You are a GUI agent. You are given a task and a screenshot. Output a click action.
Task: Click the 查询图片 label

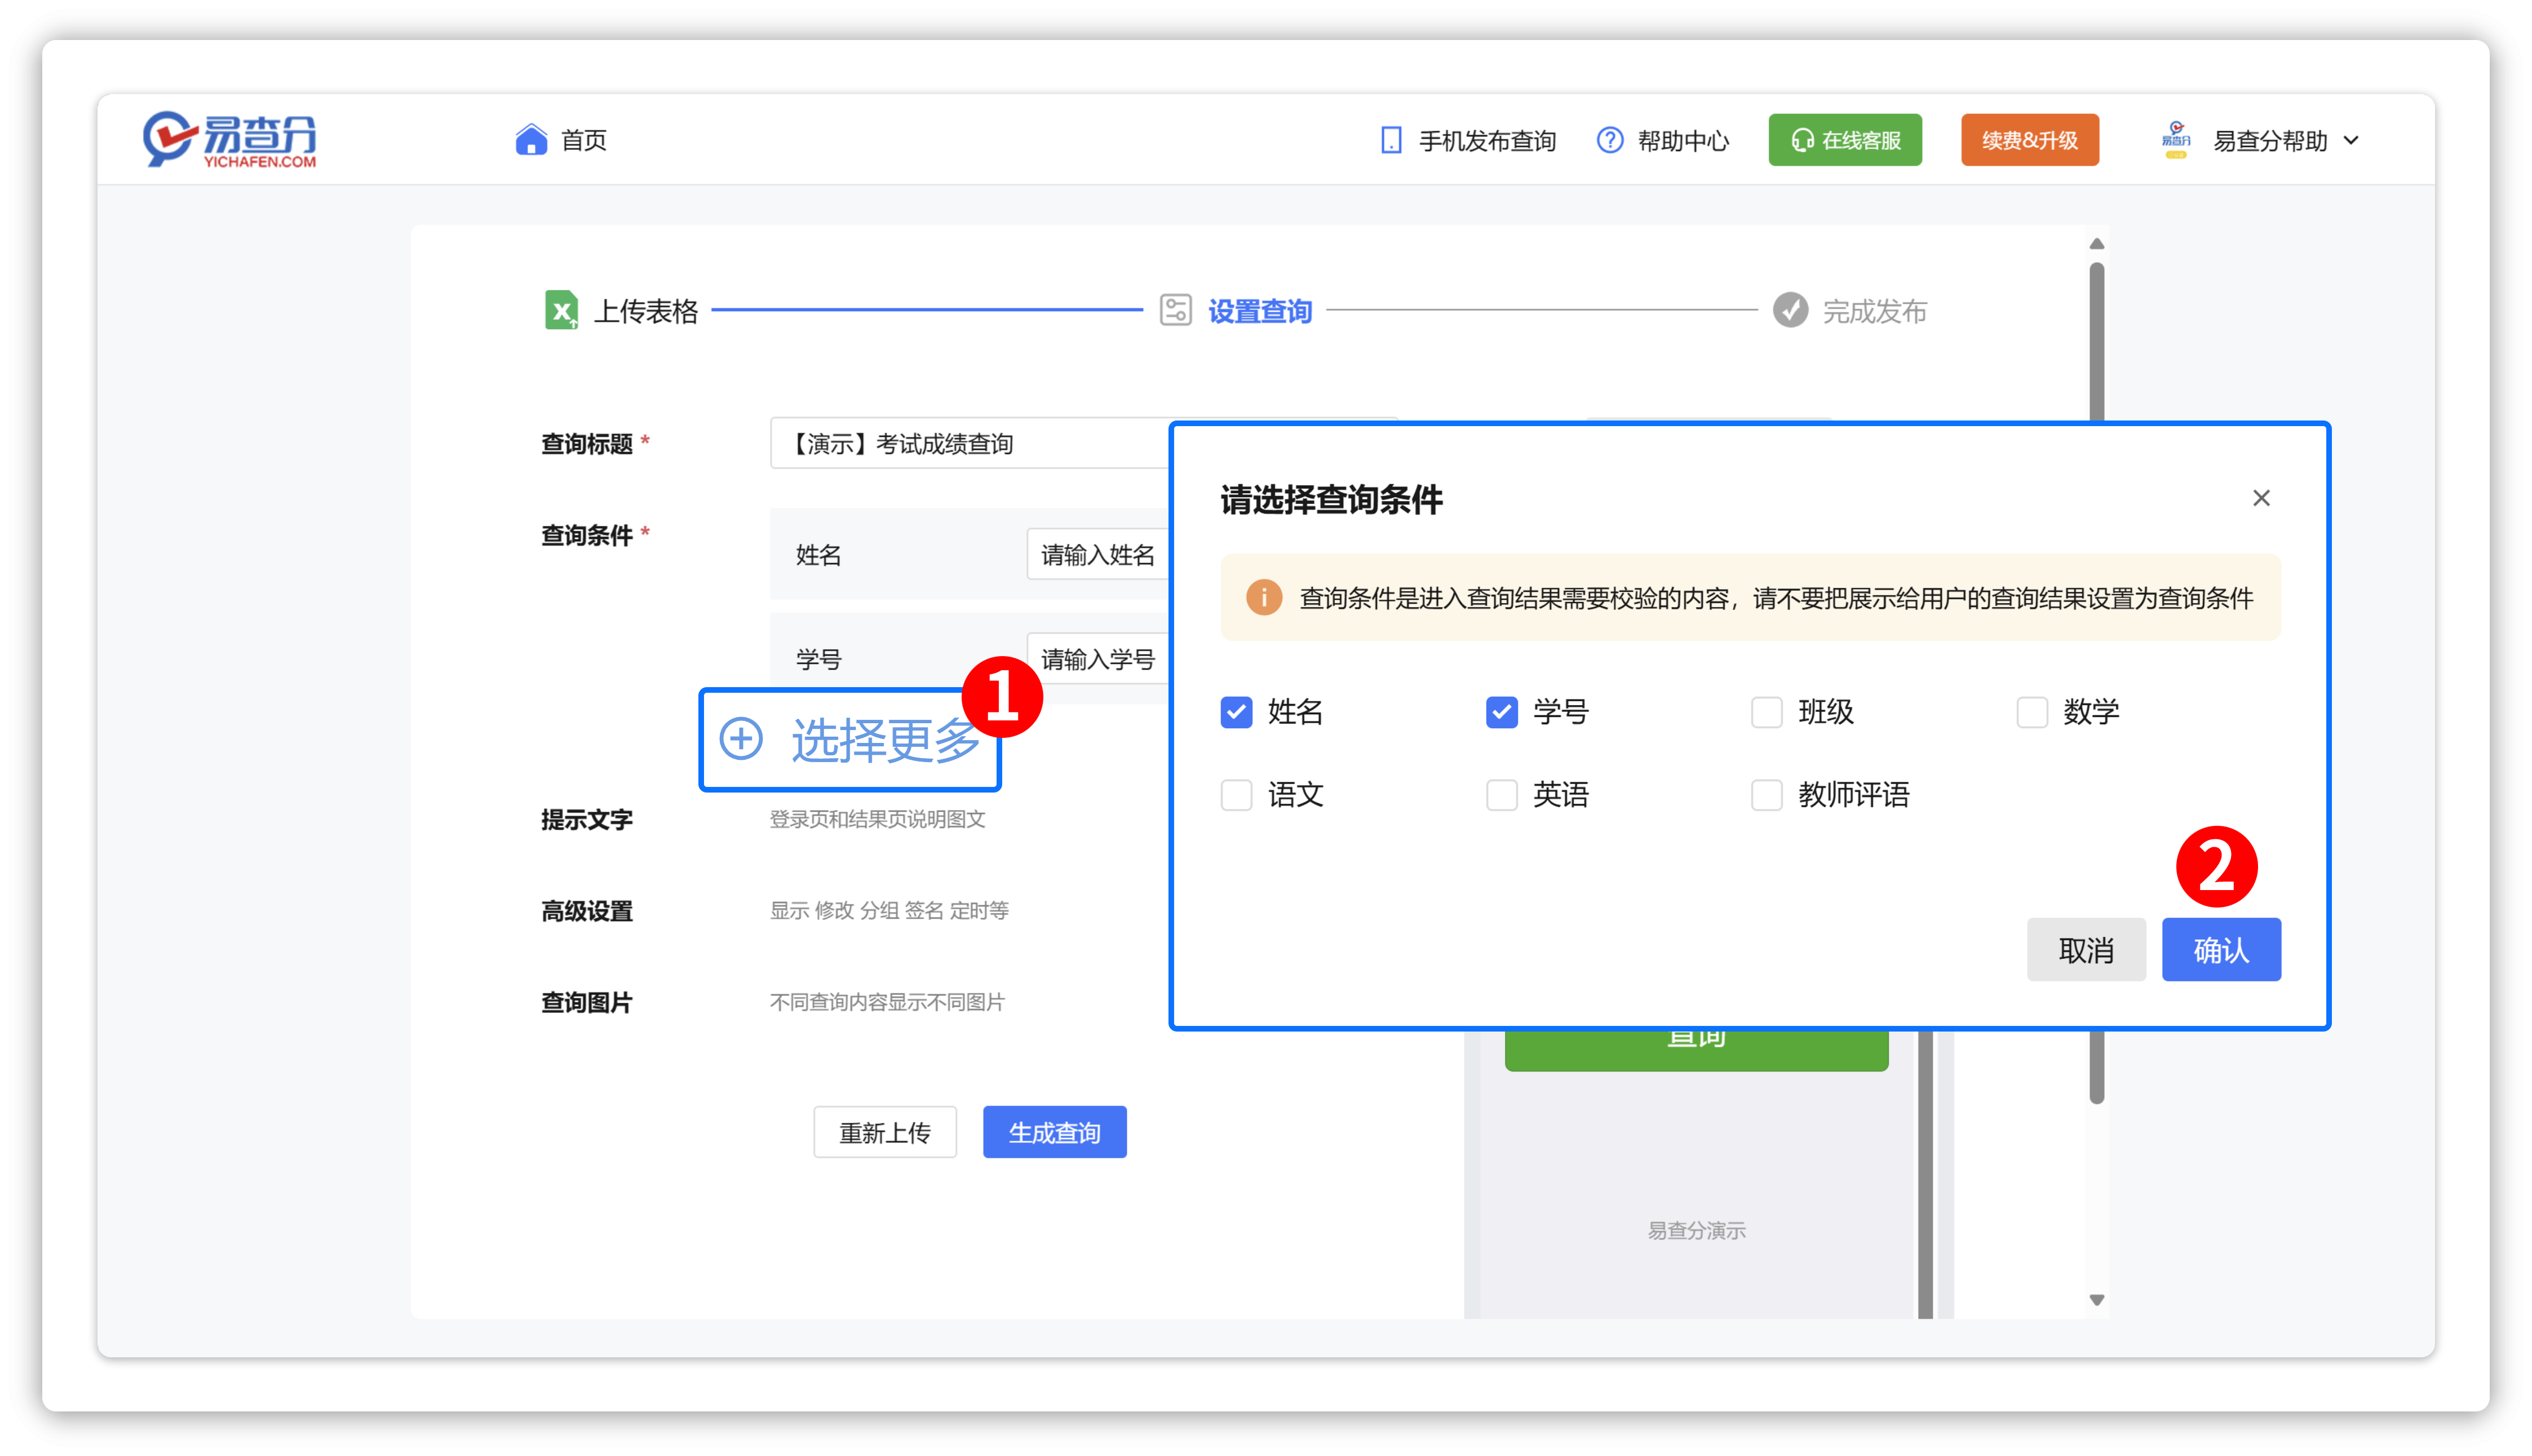point(586,1002)
